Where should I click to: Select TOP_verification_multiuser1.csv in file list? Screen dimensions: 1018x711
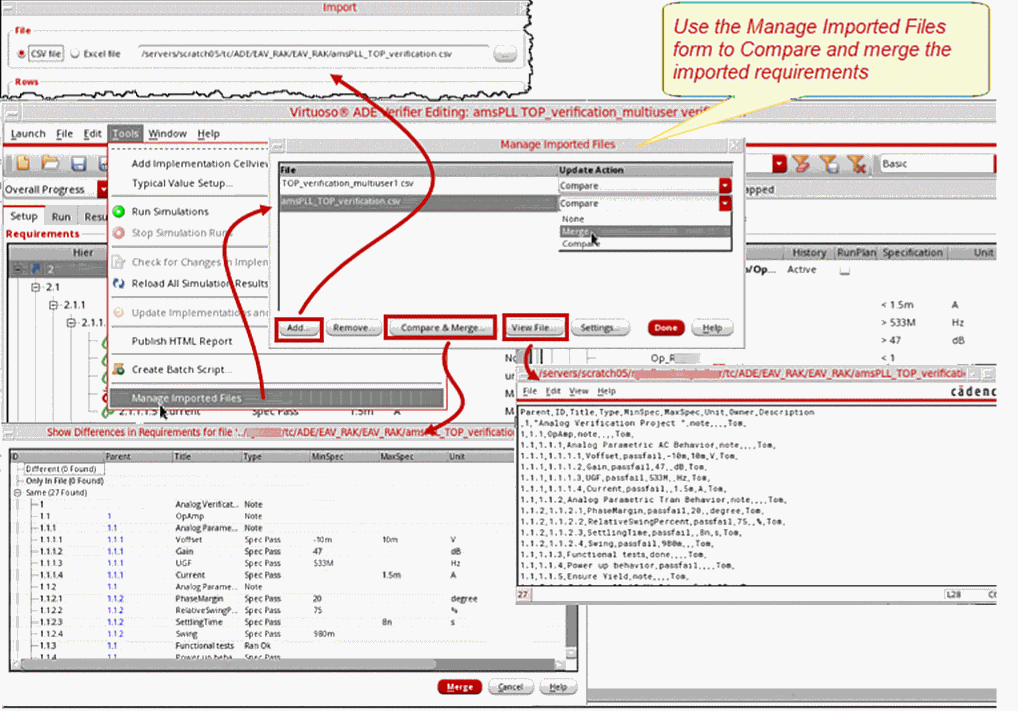(x=418, y=183)
